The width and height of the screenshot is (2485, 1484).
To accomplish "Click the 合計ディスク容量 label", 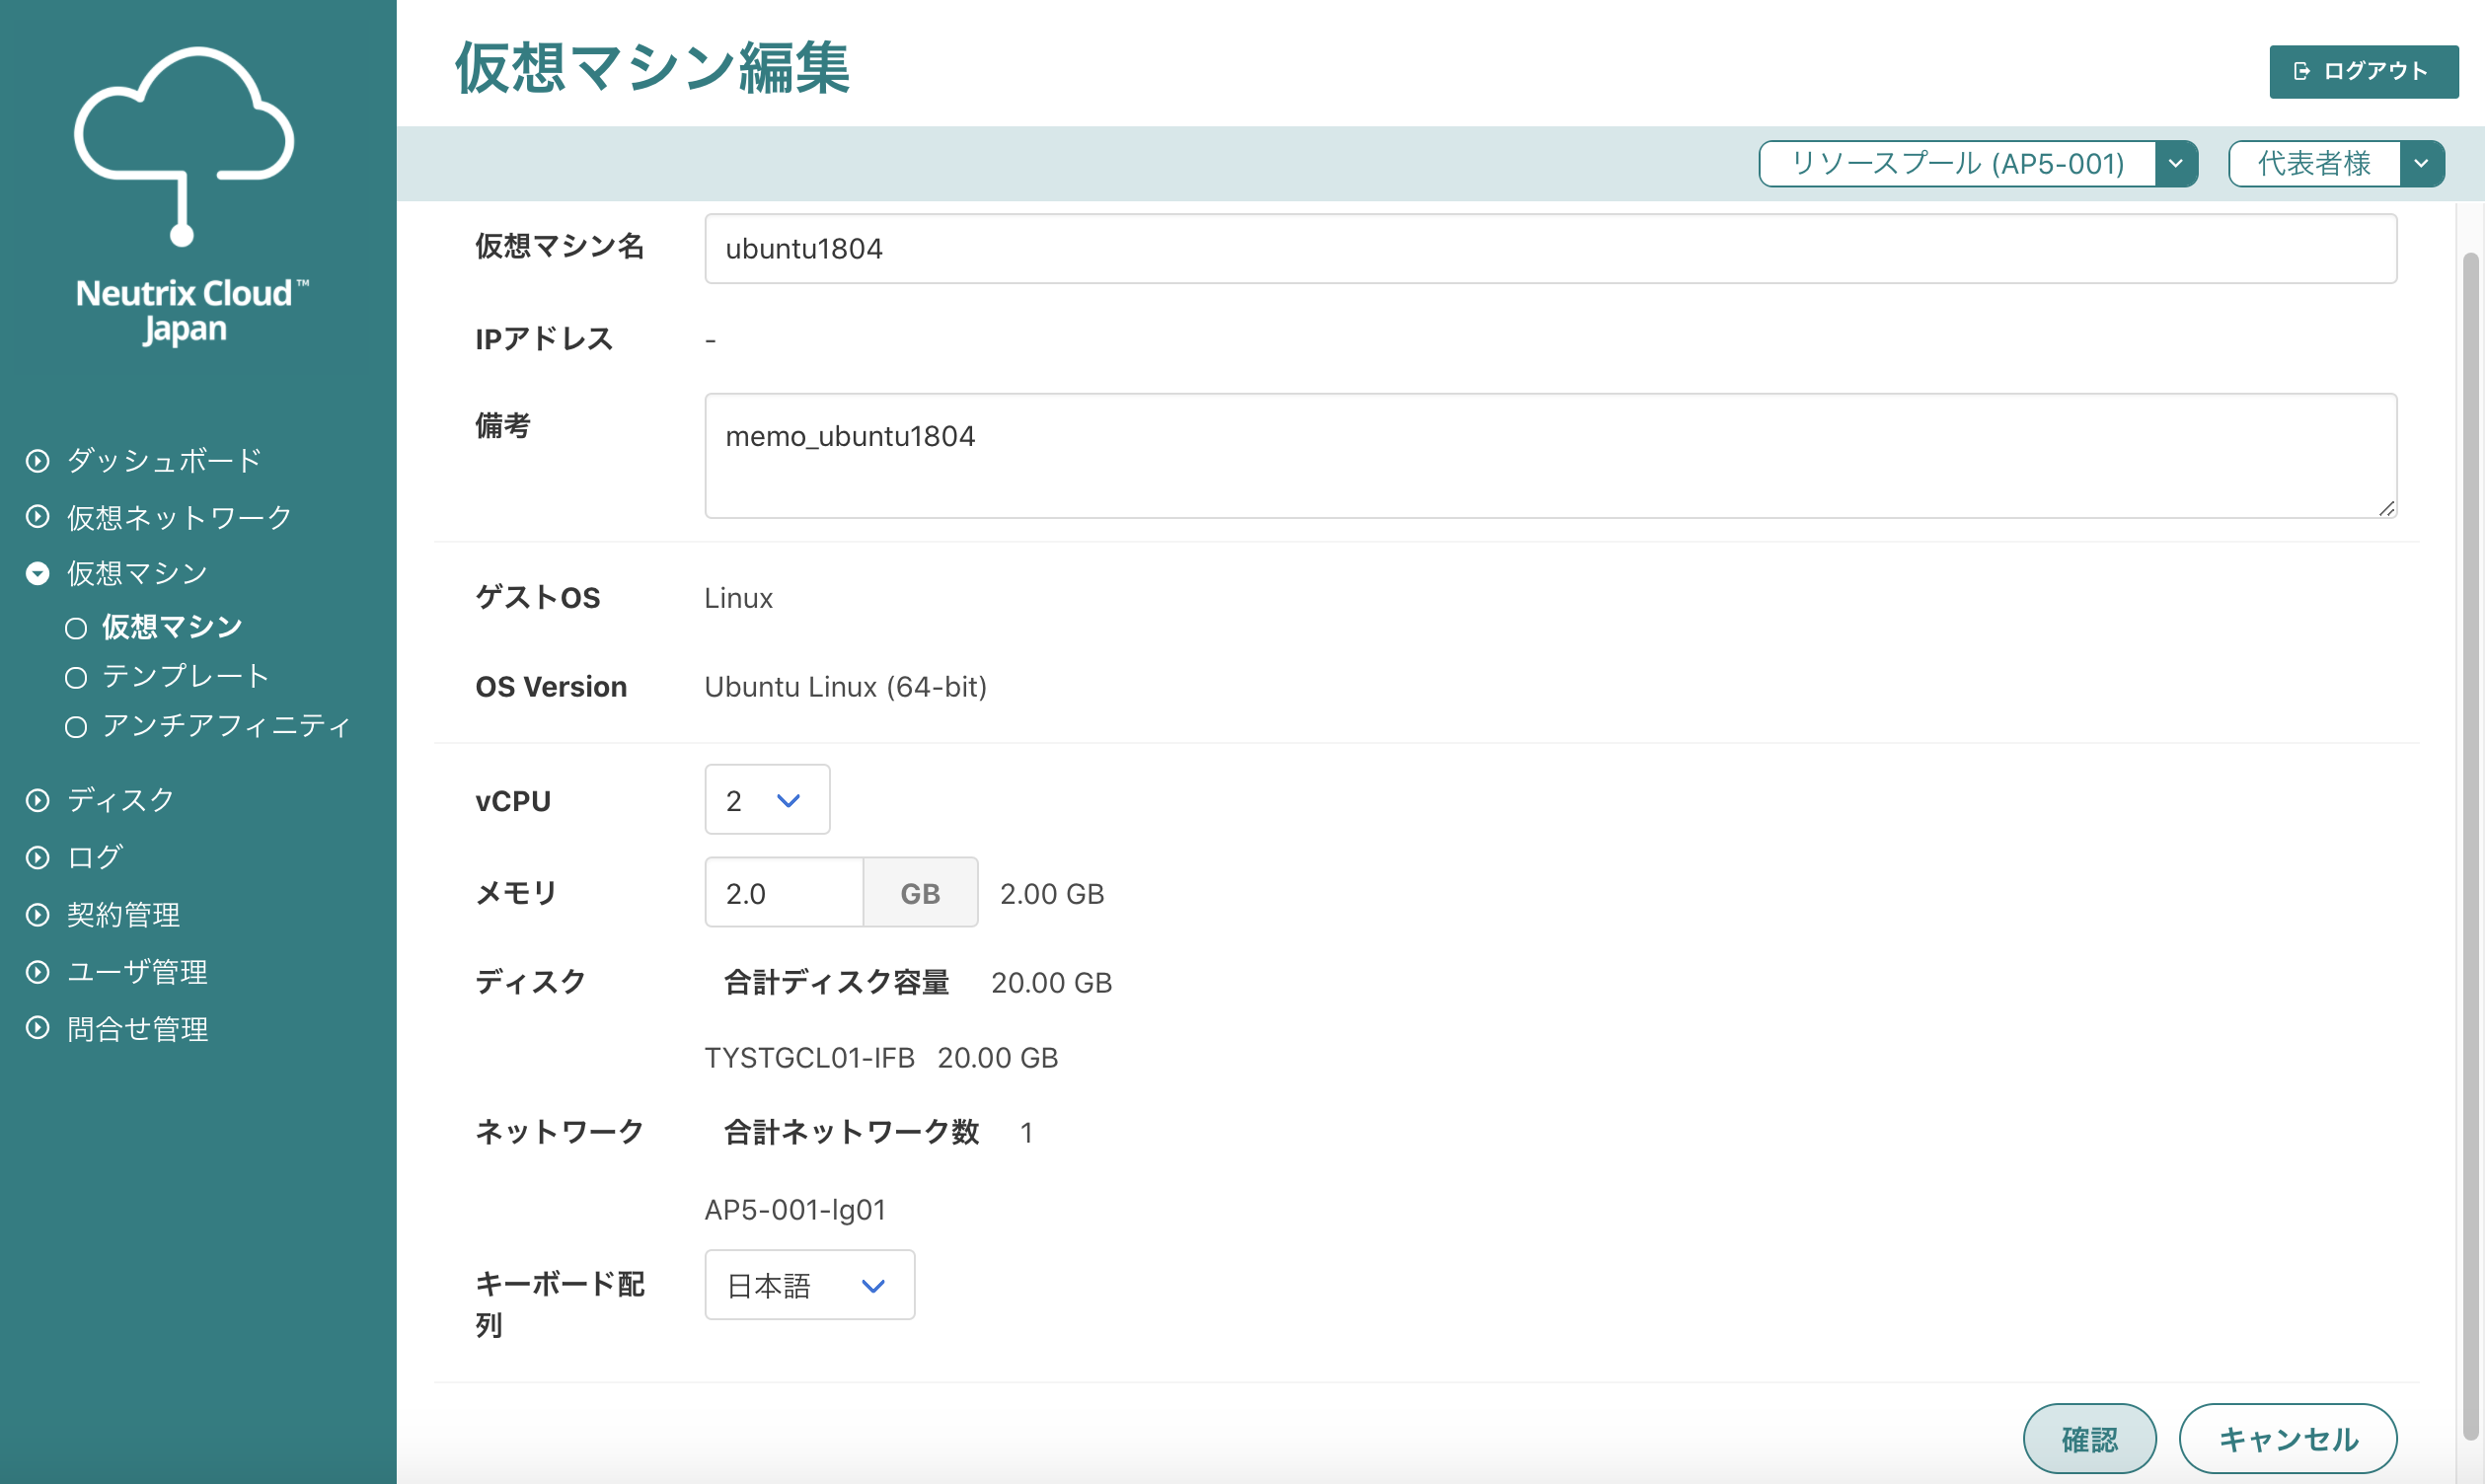I will coord(836,982).
